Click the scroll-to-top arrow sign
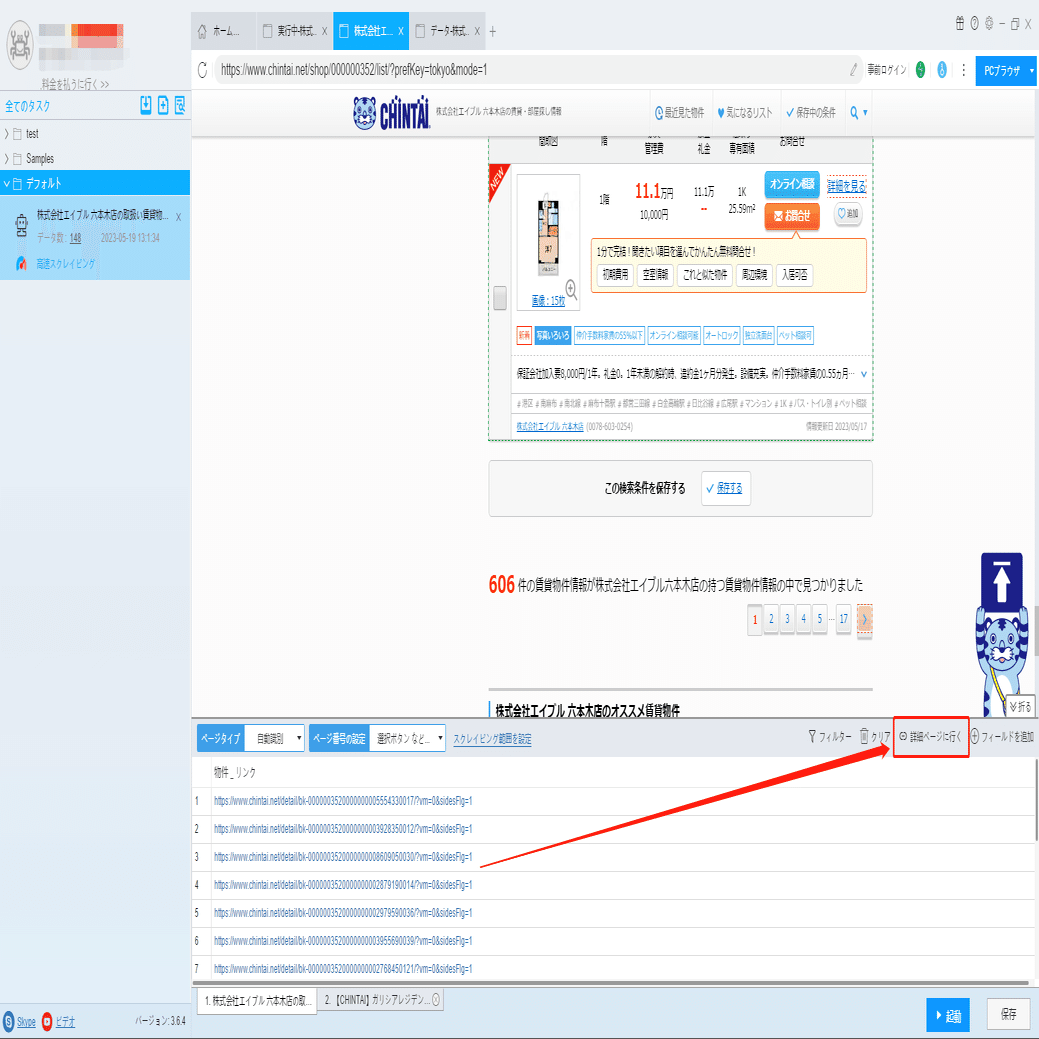Image resolution: width=1039 pixels, height=1039 pixels. pyautogui.click(x=1001, y=582)
